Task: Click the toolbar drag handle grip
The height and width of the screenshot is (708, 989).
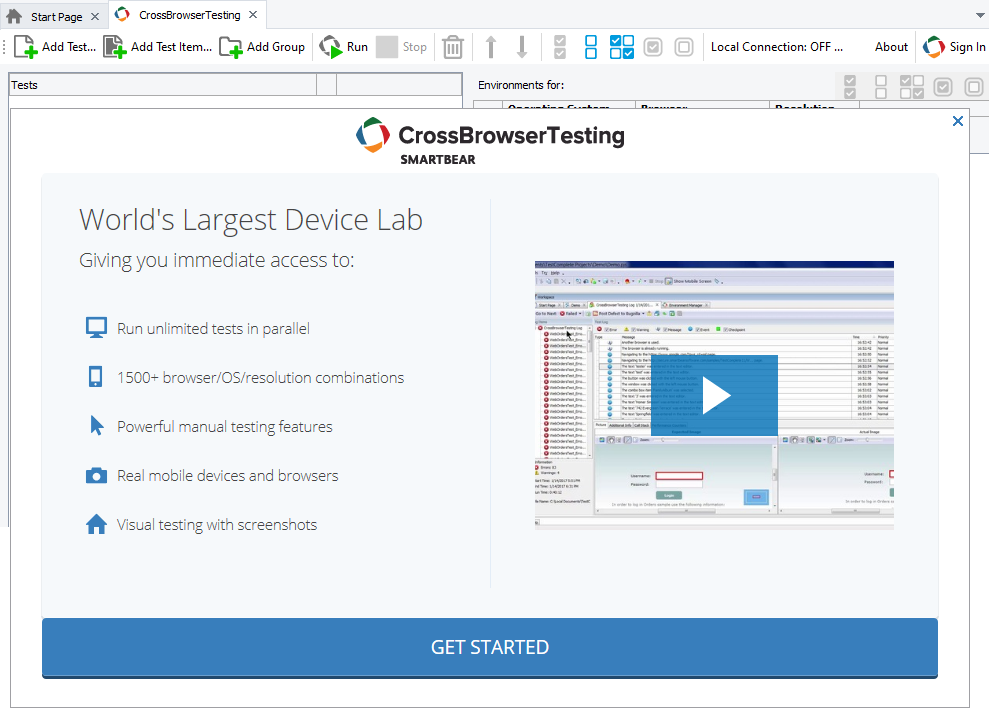Action: pyautogui.click(x=4, y=47)
